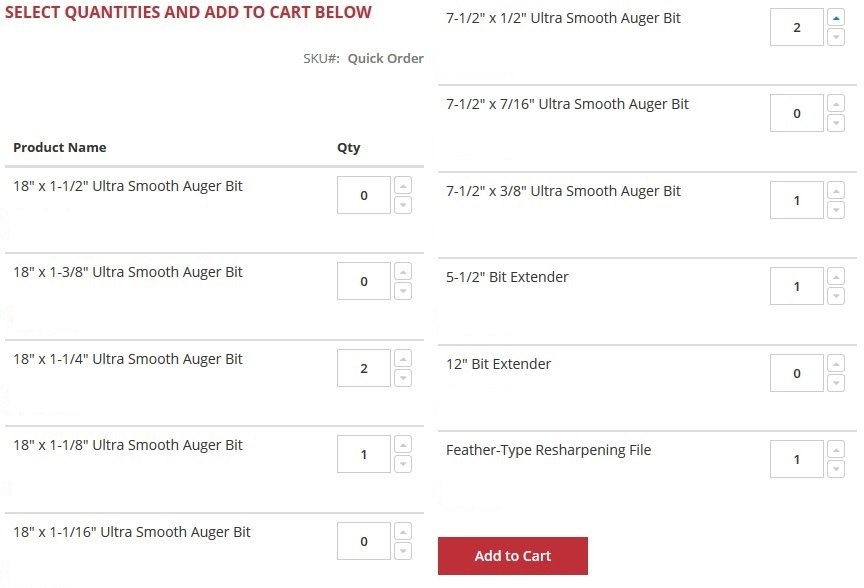Focus quantity box for 18" x 1-1/4" Auger Bit
The width and height of the screenshot is (864, 588).
click(x=364, y=368)
